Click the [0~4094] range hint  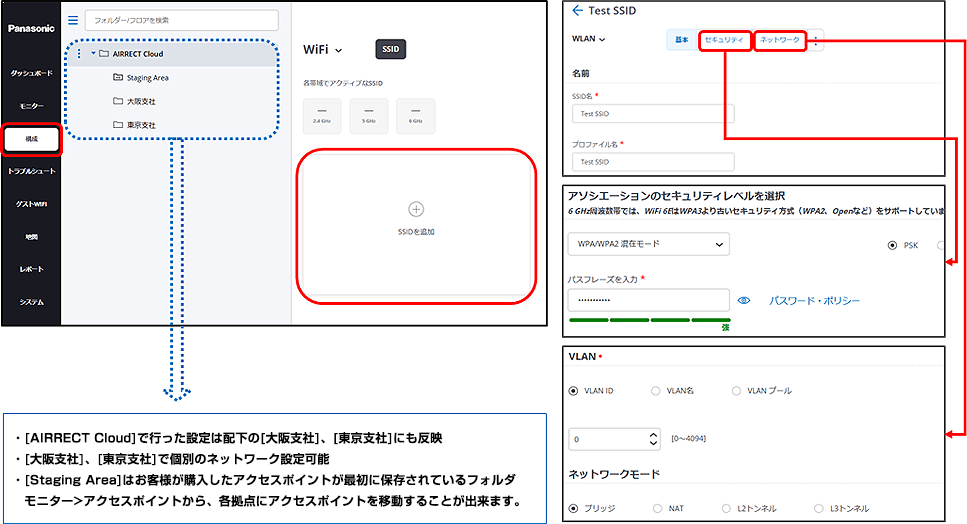(688, 439)
